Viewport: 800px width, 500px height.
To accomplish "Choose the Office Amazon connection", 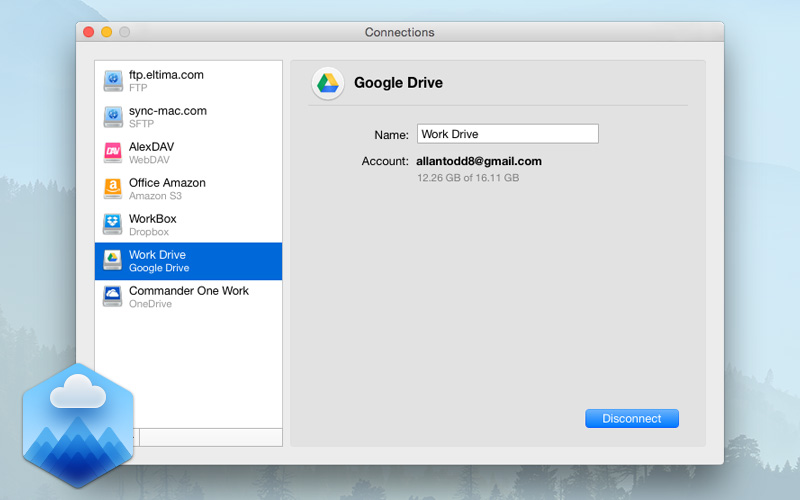I will point(188,189).
